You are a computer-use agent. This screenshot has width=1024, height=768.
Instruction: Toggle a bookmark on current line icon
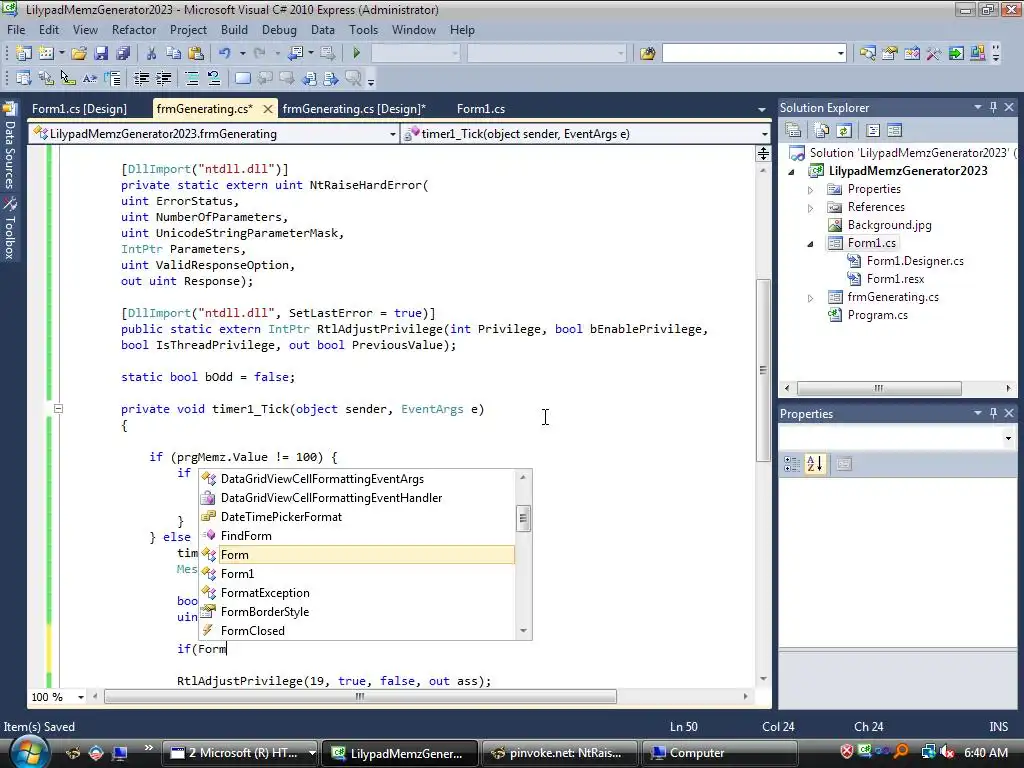(242, 79)
